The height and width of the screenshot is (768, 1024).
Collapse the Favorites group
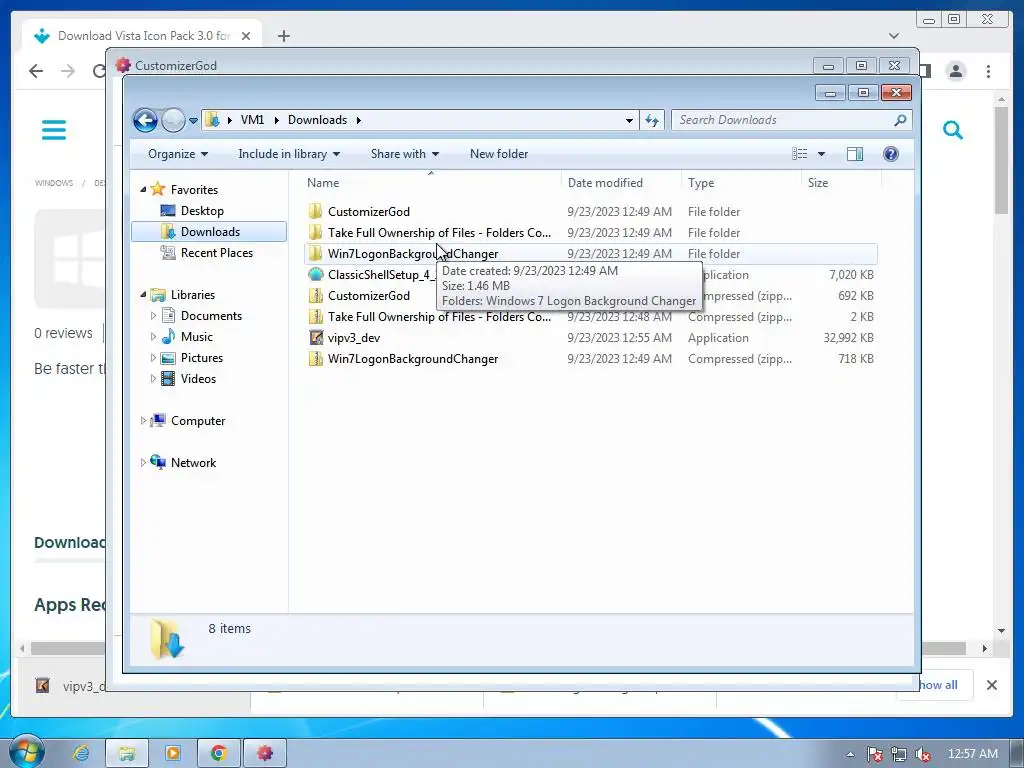[x=144, y=189]
